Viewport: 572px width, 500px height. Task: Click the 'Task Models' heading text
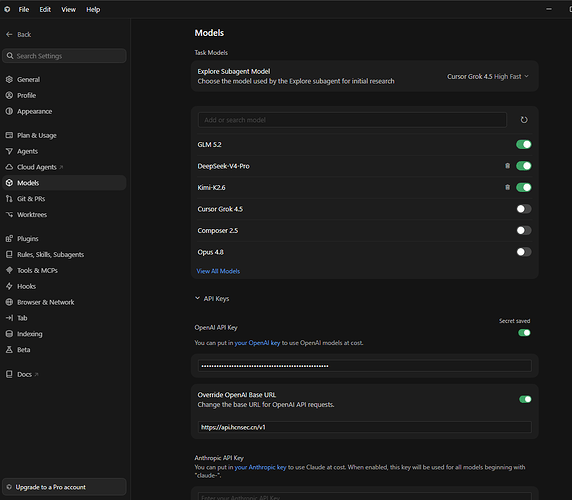211,53
